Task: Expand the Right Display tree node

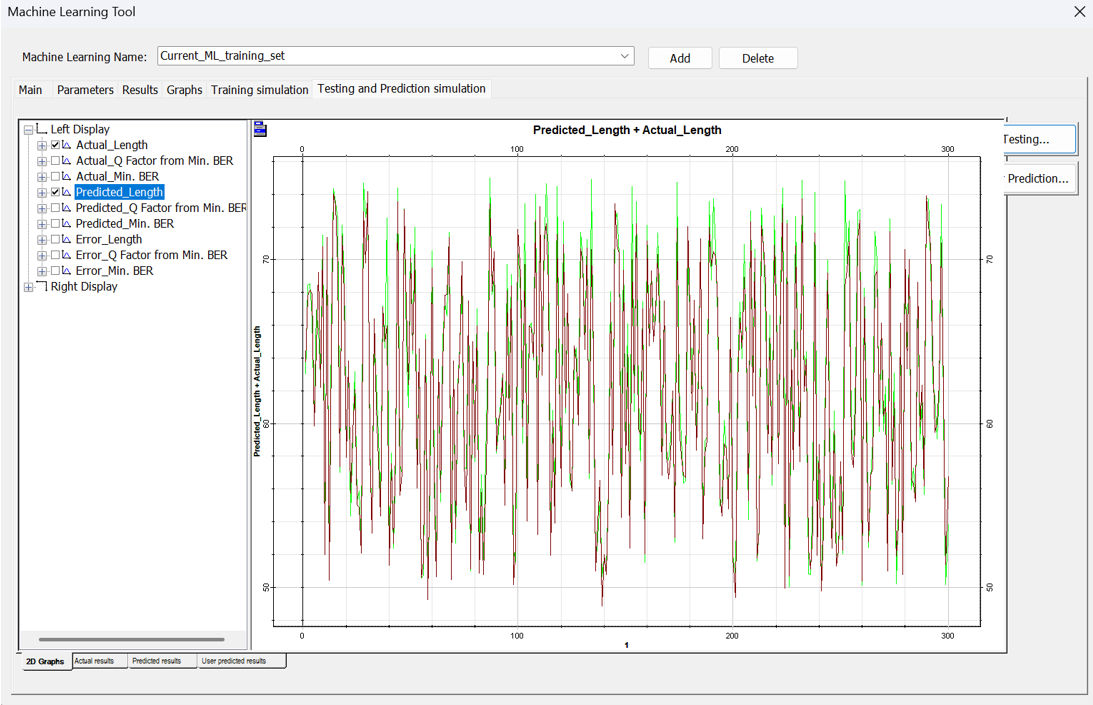Action: click(x=28, y=287)
